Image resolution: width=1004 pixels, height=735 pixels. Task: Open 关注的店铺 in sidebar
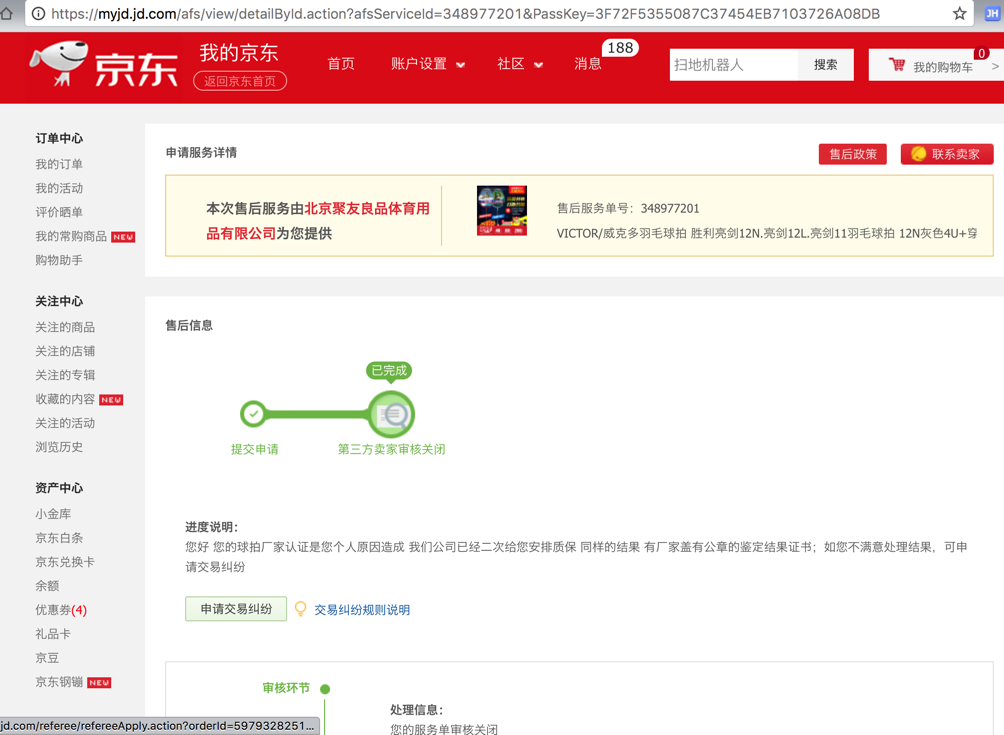(65, 351)
